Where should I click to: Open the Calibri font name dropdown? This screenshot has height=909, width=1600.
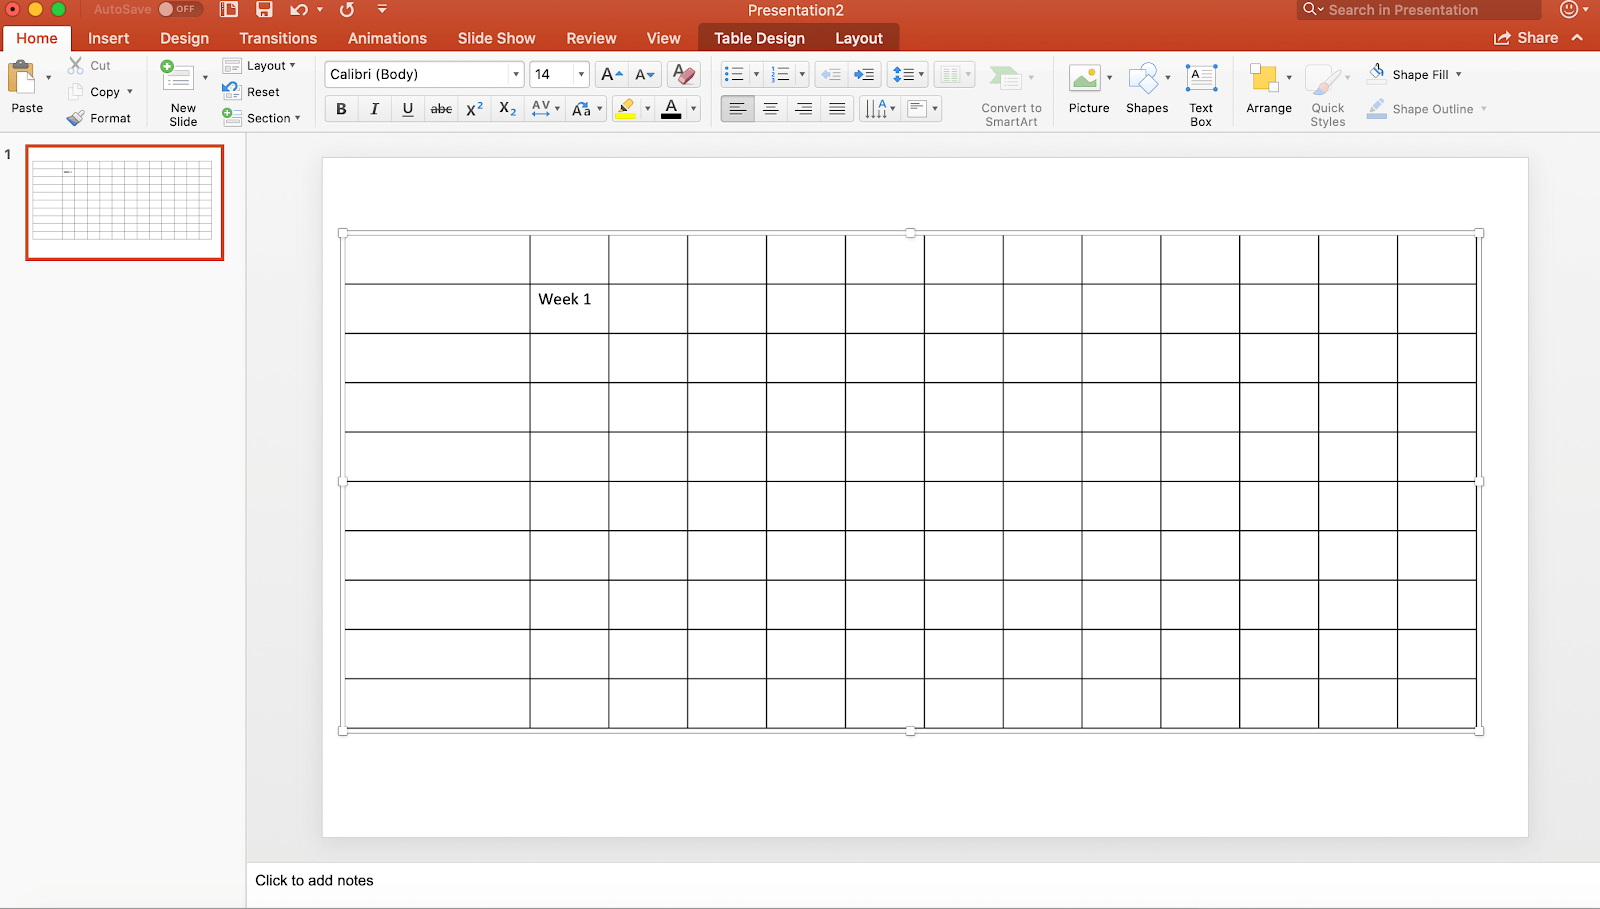pyautogui.click(x=516, y=74)
